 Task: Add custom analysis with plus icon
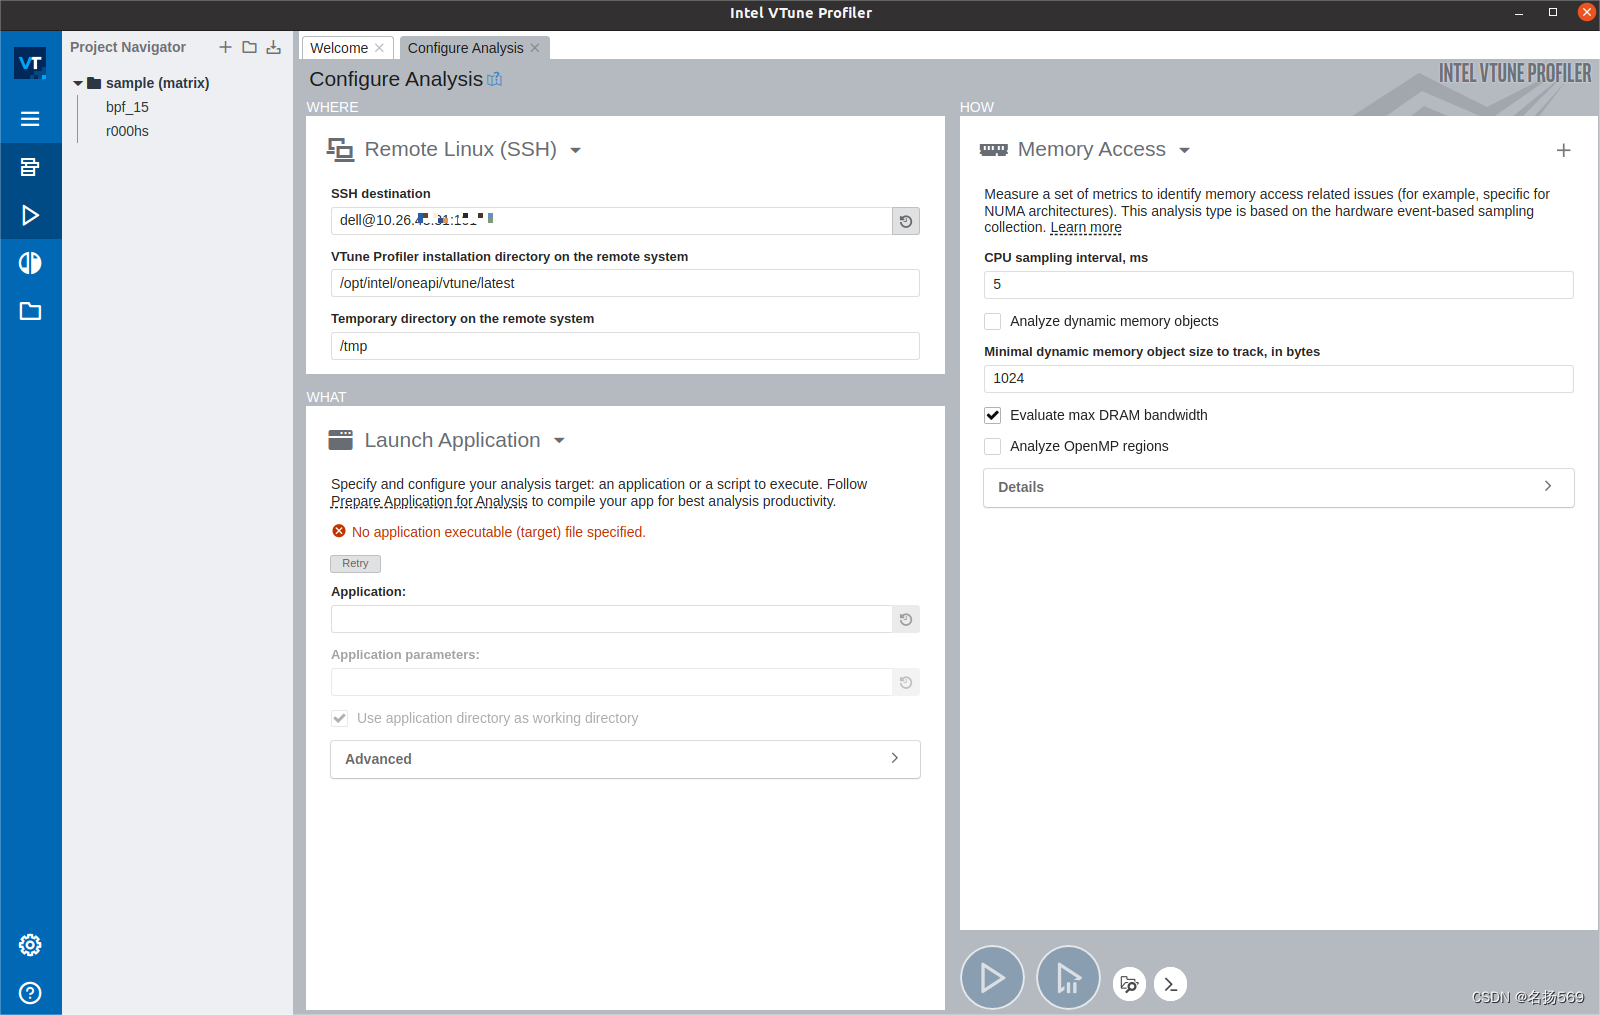click(x=1564, y=150)
